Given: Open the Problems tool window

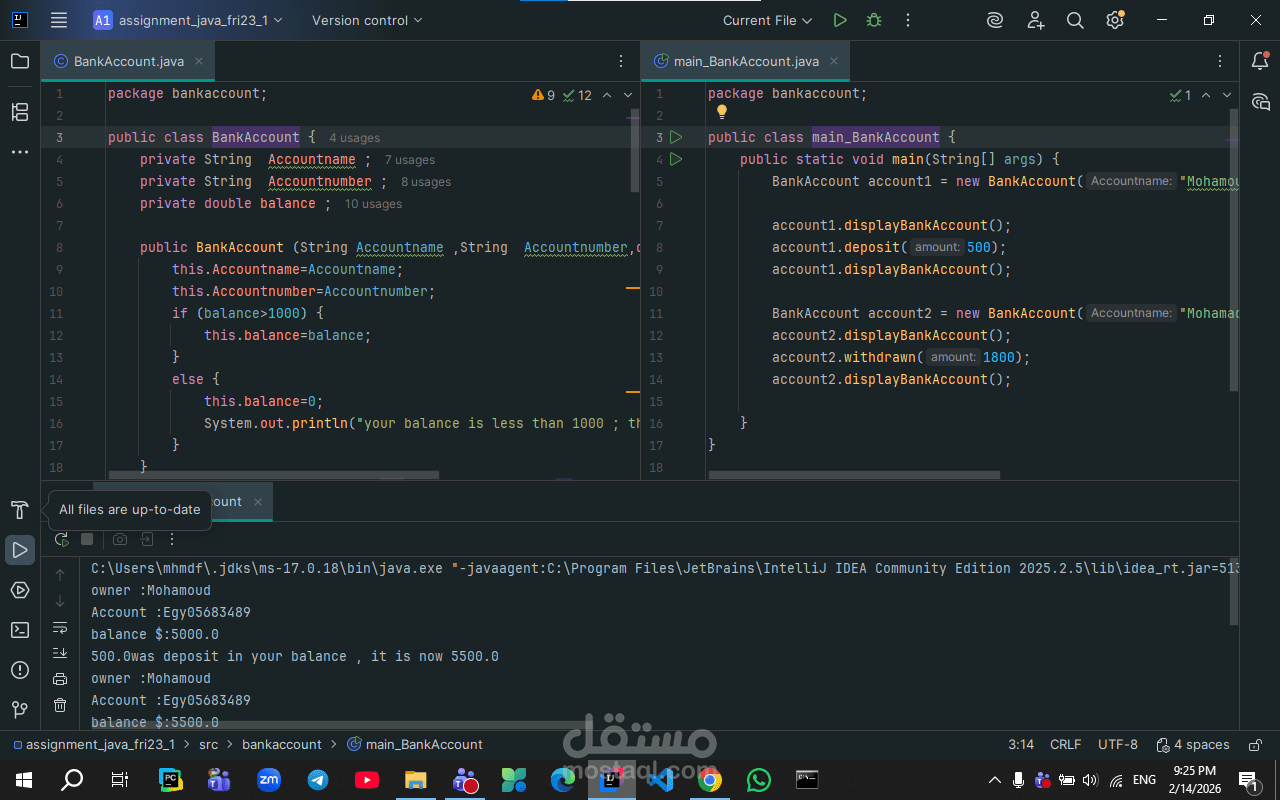Looking at the screenshot, I should point(19,670).
